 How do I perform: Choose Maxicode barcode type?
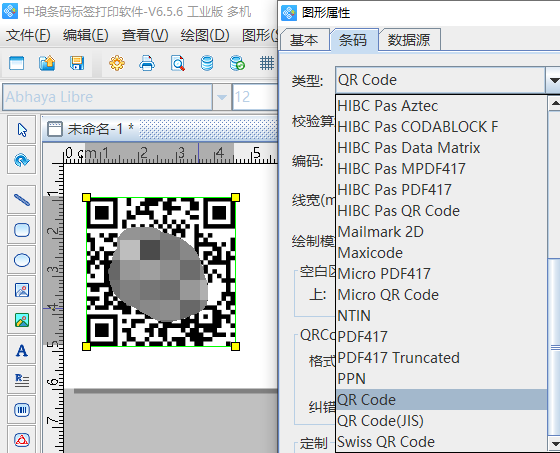441,253
